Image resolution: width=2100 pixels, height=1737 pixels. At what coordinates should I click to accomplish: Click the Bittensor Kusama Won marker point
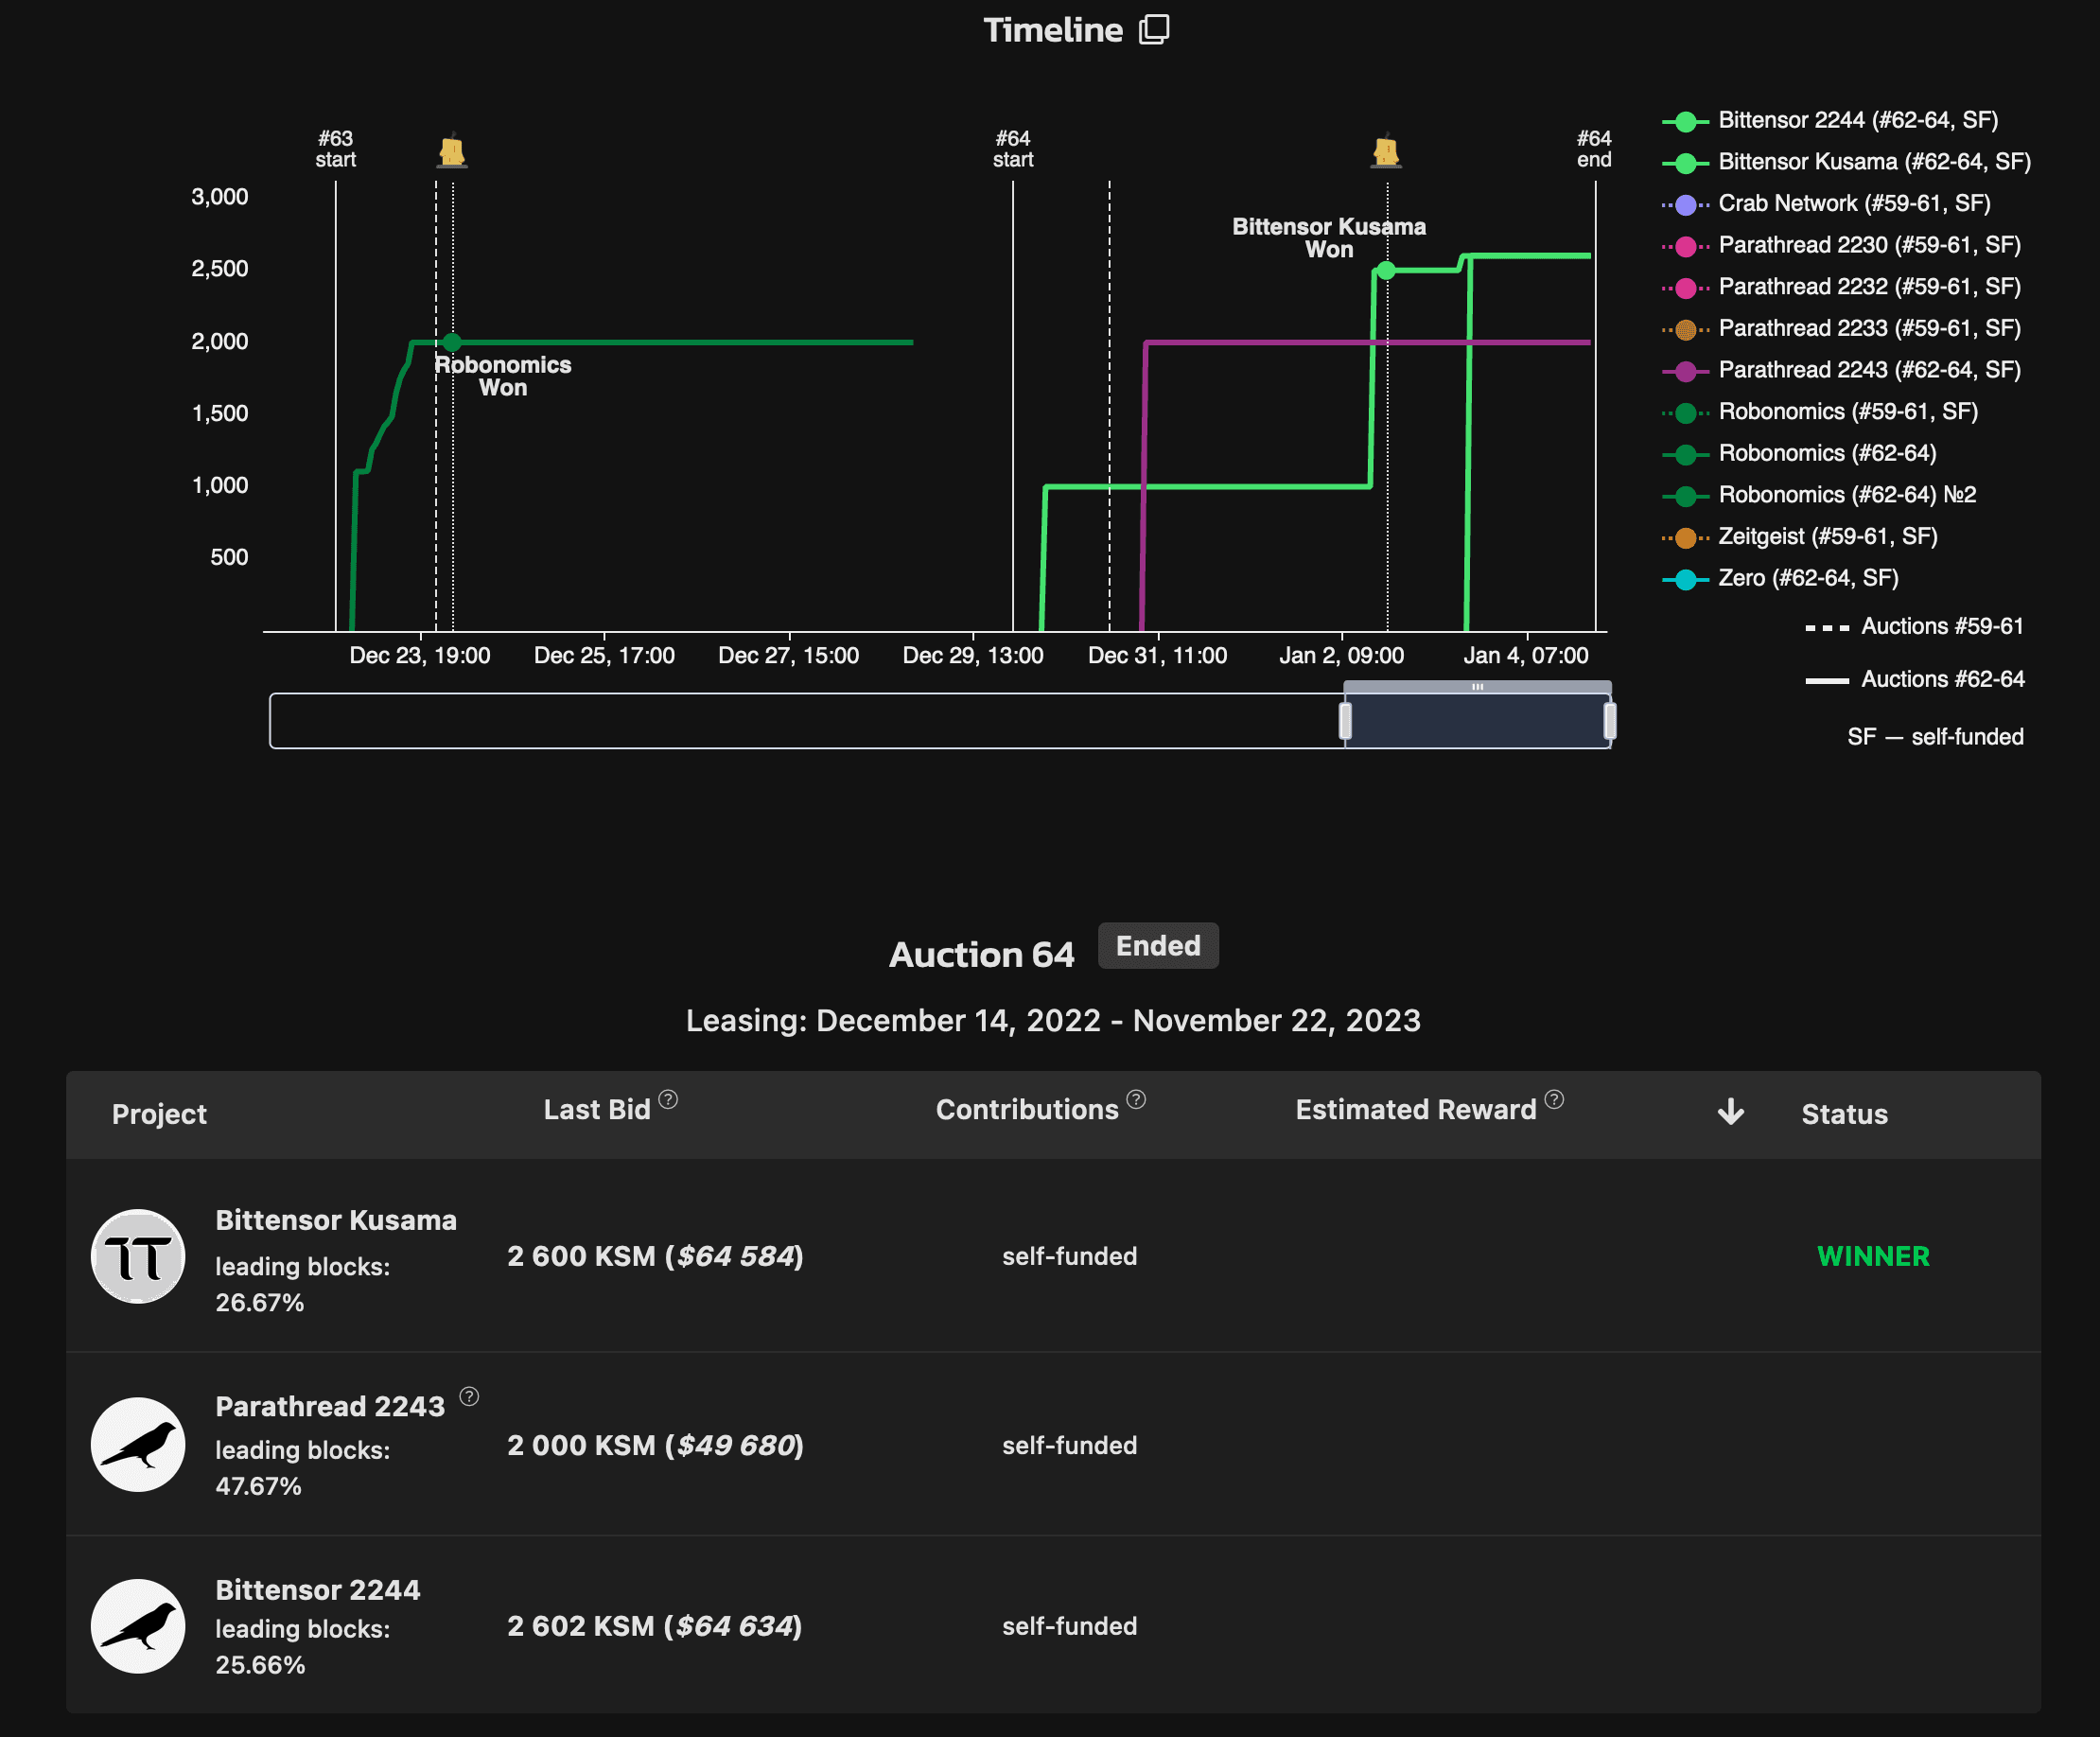1386,270
